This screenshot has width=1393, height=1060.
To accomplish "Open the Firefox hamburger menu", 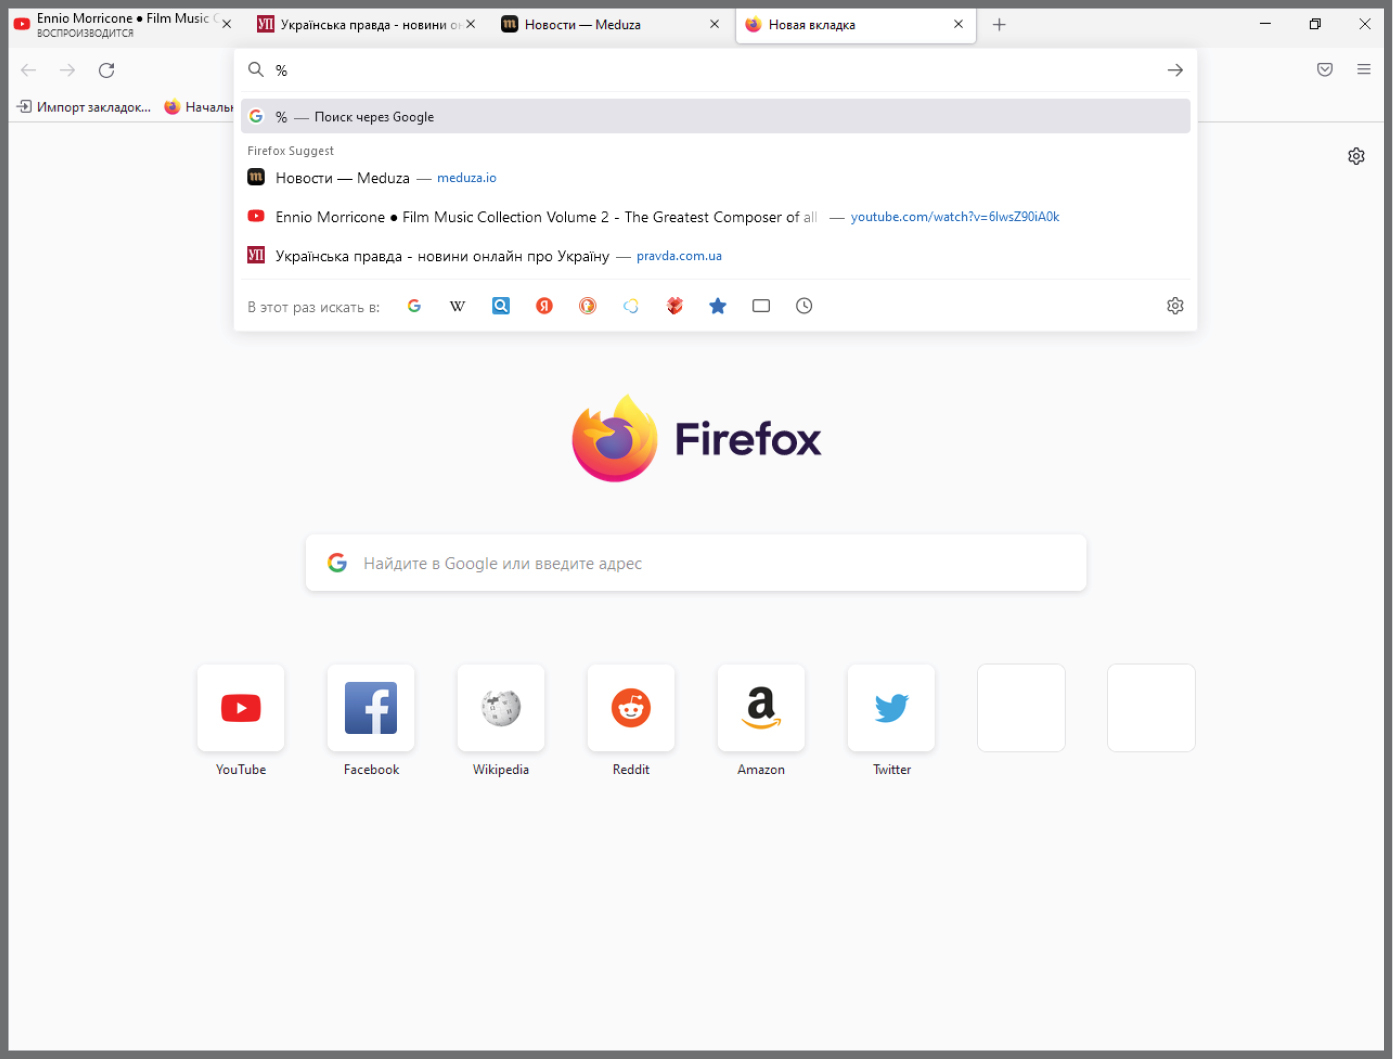I will pos(1364,69).
